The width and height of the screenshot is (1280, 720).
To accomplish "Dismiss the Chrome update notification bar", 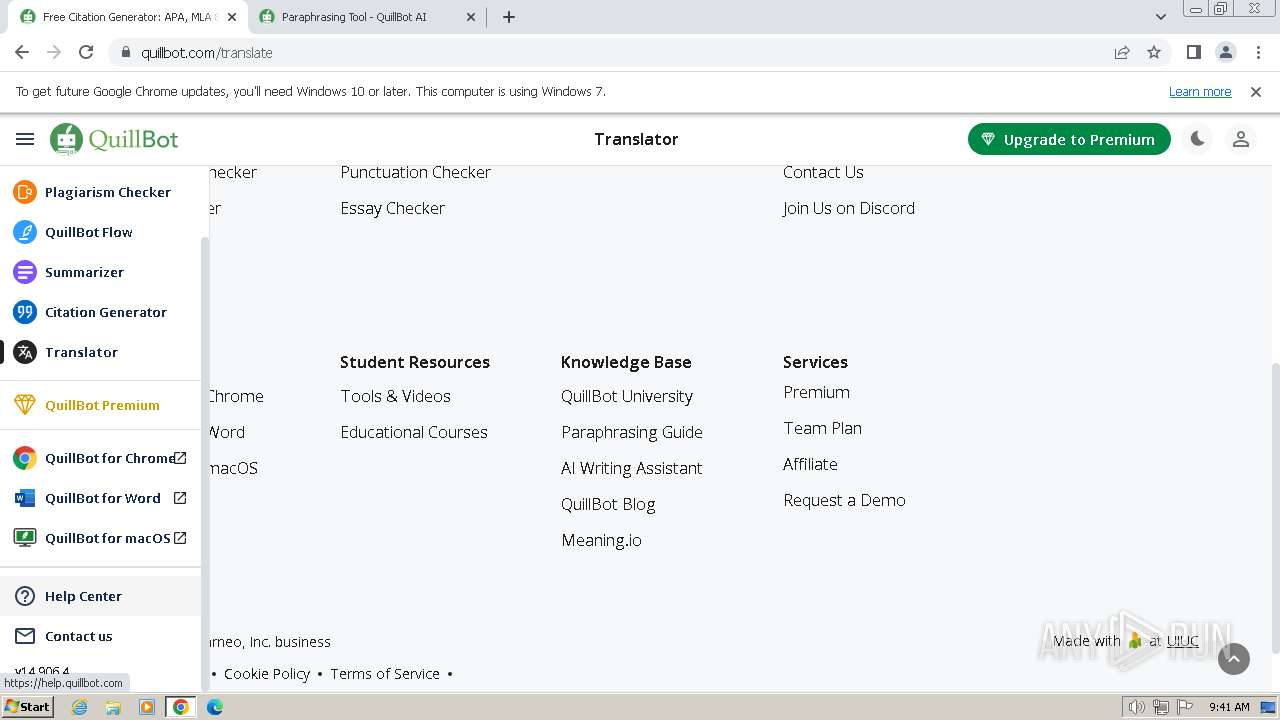I will (x=1256, y=91).
